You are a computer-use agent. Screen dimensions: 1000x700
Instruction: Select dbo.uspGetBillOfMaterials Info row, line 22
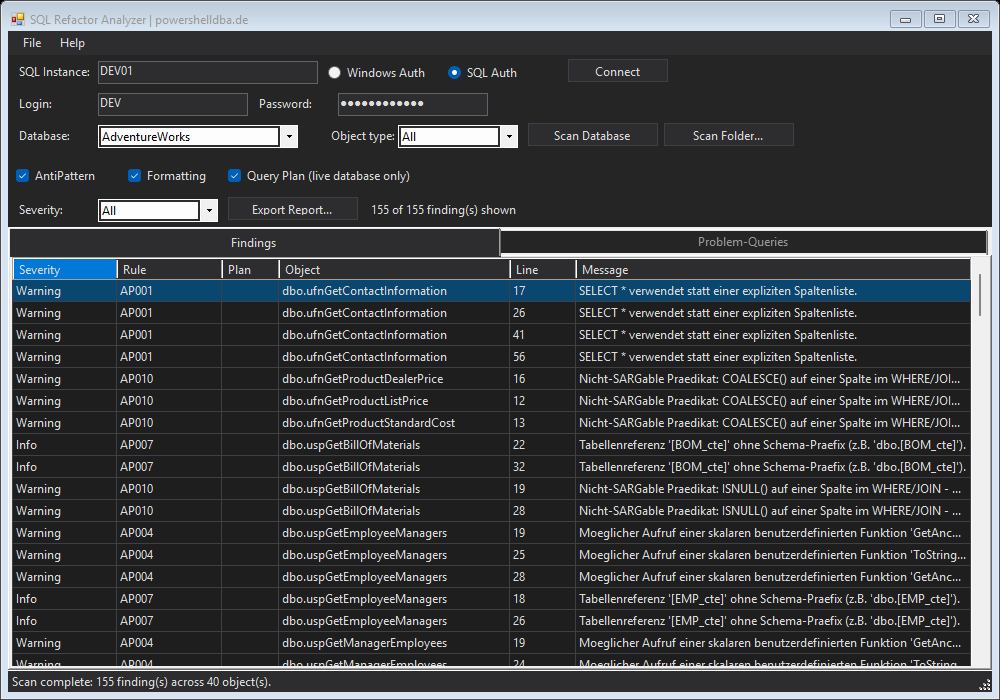(x=491, y=445)
